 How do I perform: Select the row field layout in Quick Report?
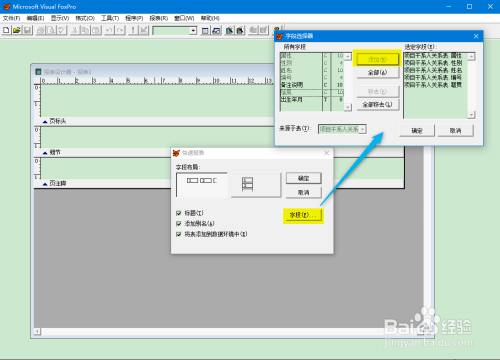256,185
